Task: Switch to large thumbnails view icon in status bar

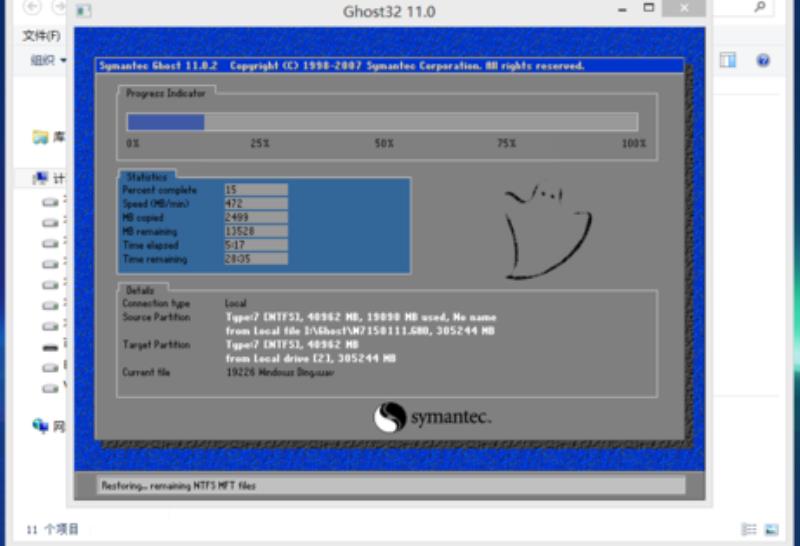Action: tap(771, 530)
